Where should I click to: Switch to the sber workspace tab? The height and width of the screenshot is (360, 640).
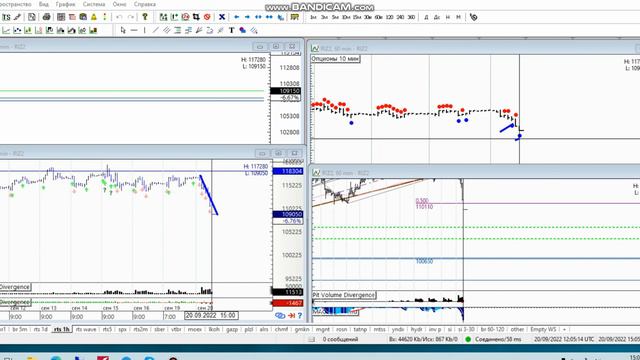160,329
